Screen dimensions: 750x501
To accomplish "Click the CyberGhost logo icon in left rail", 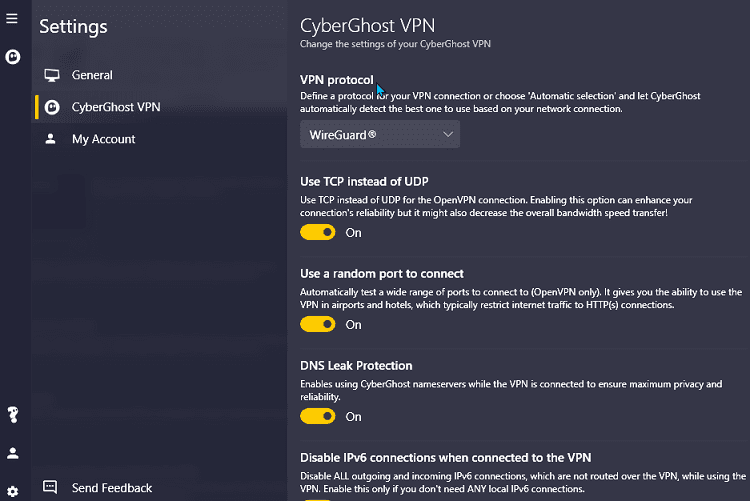I will click(13, 58).
